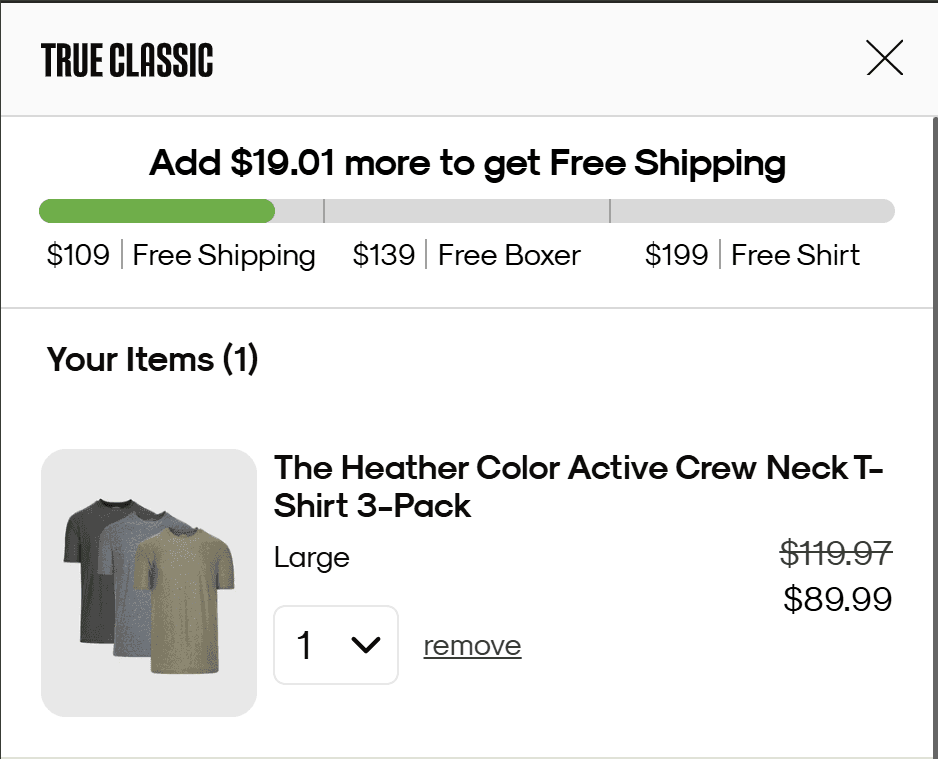
Task: Expand the quantity options for the t-shirt pack
Action: pos(335,645)
